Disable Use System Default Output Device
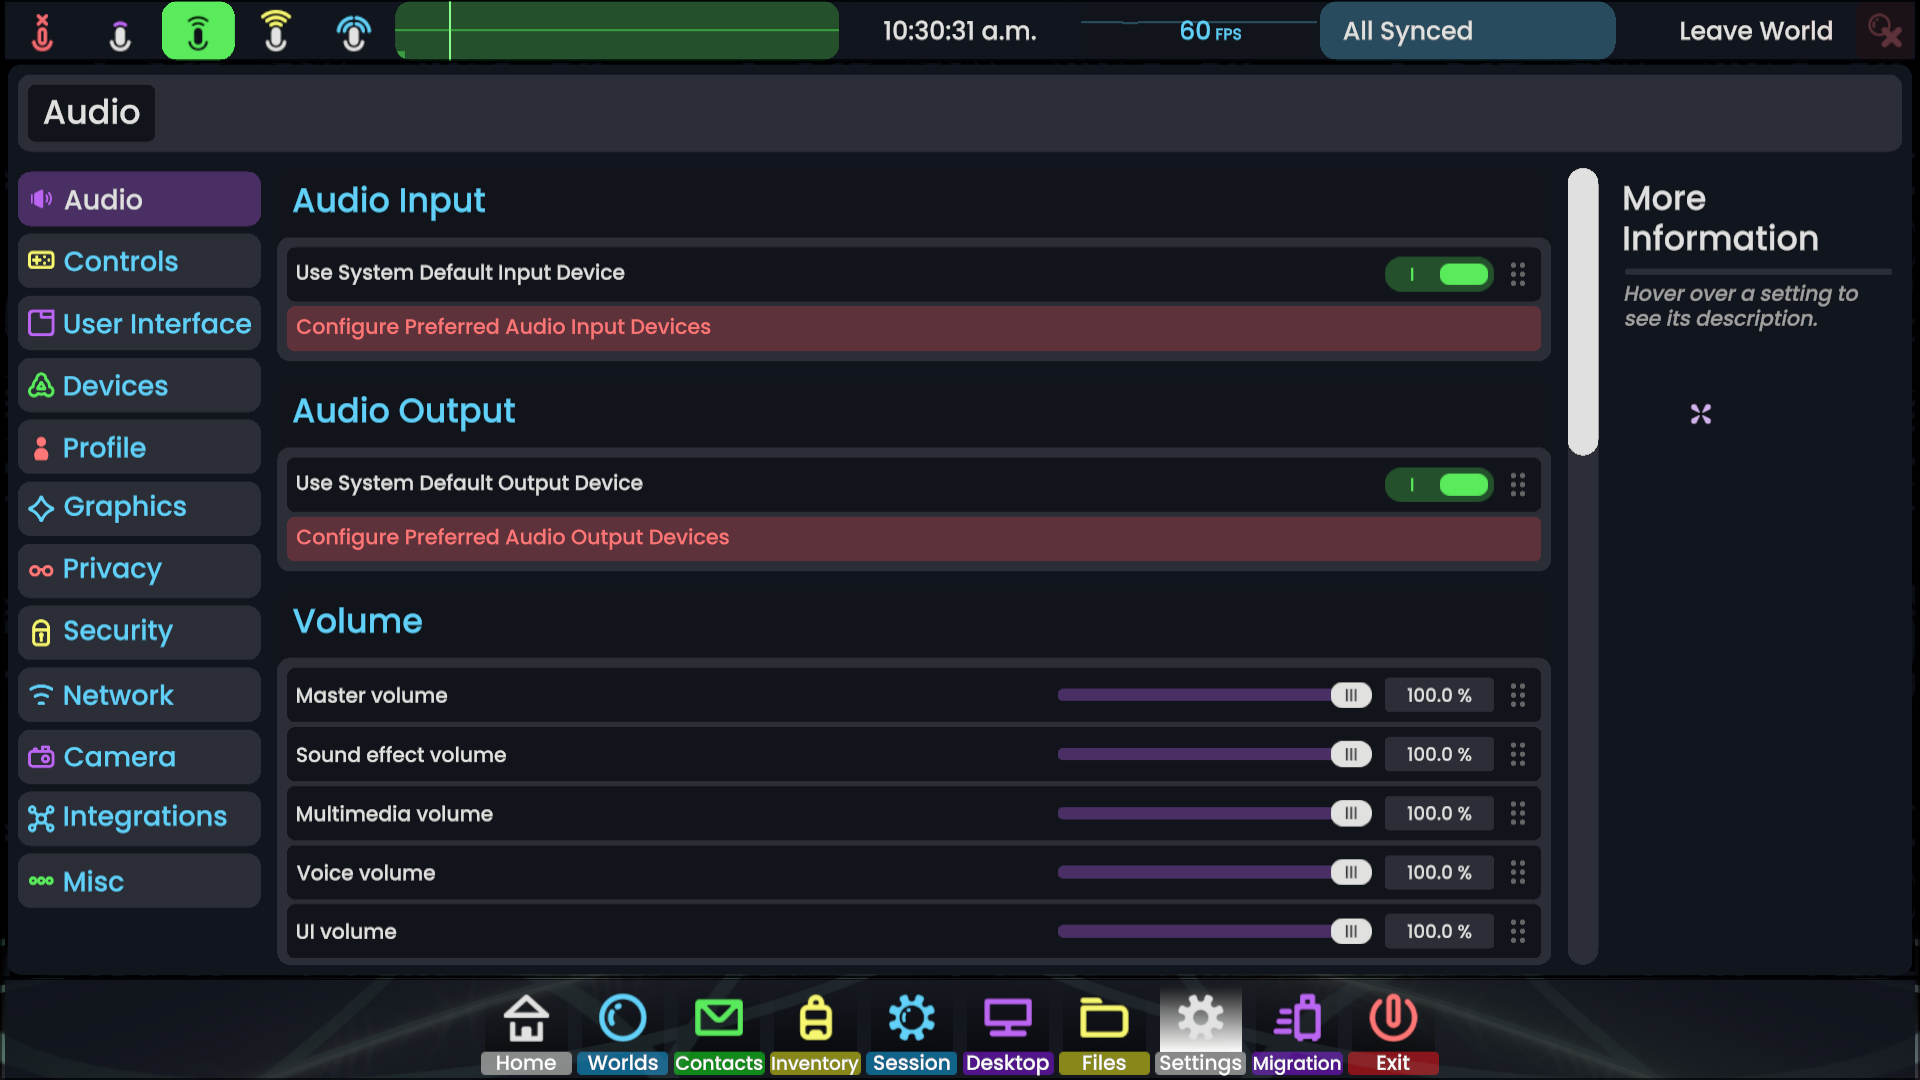This screenshot has width=1920, height=1080. pos(1439,485)
